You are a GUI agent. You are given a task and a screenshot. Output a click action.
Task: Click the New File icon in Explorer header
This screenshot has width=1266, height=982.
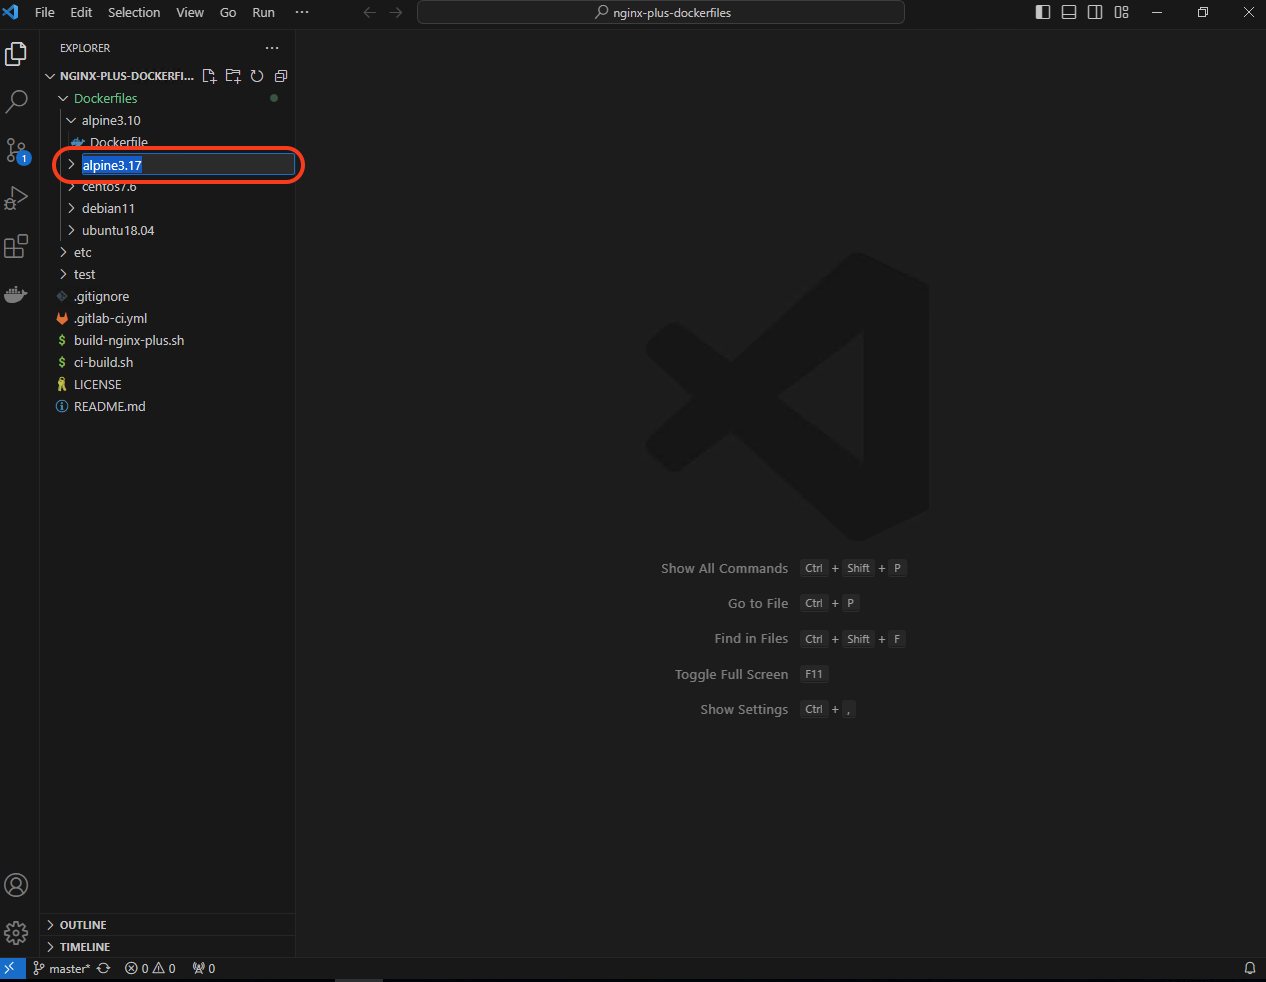pos(209,76)
